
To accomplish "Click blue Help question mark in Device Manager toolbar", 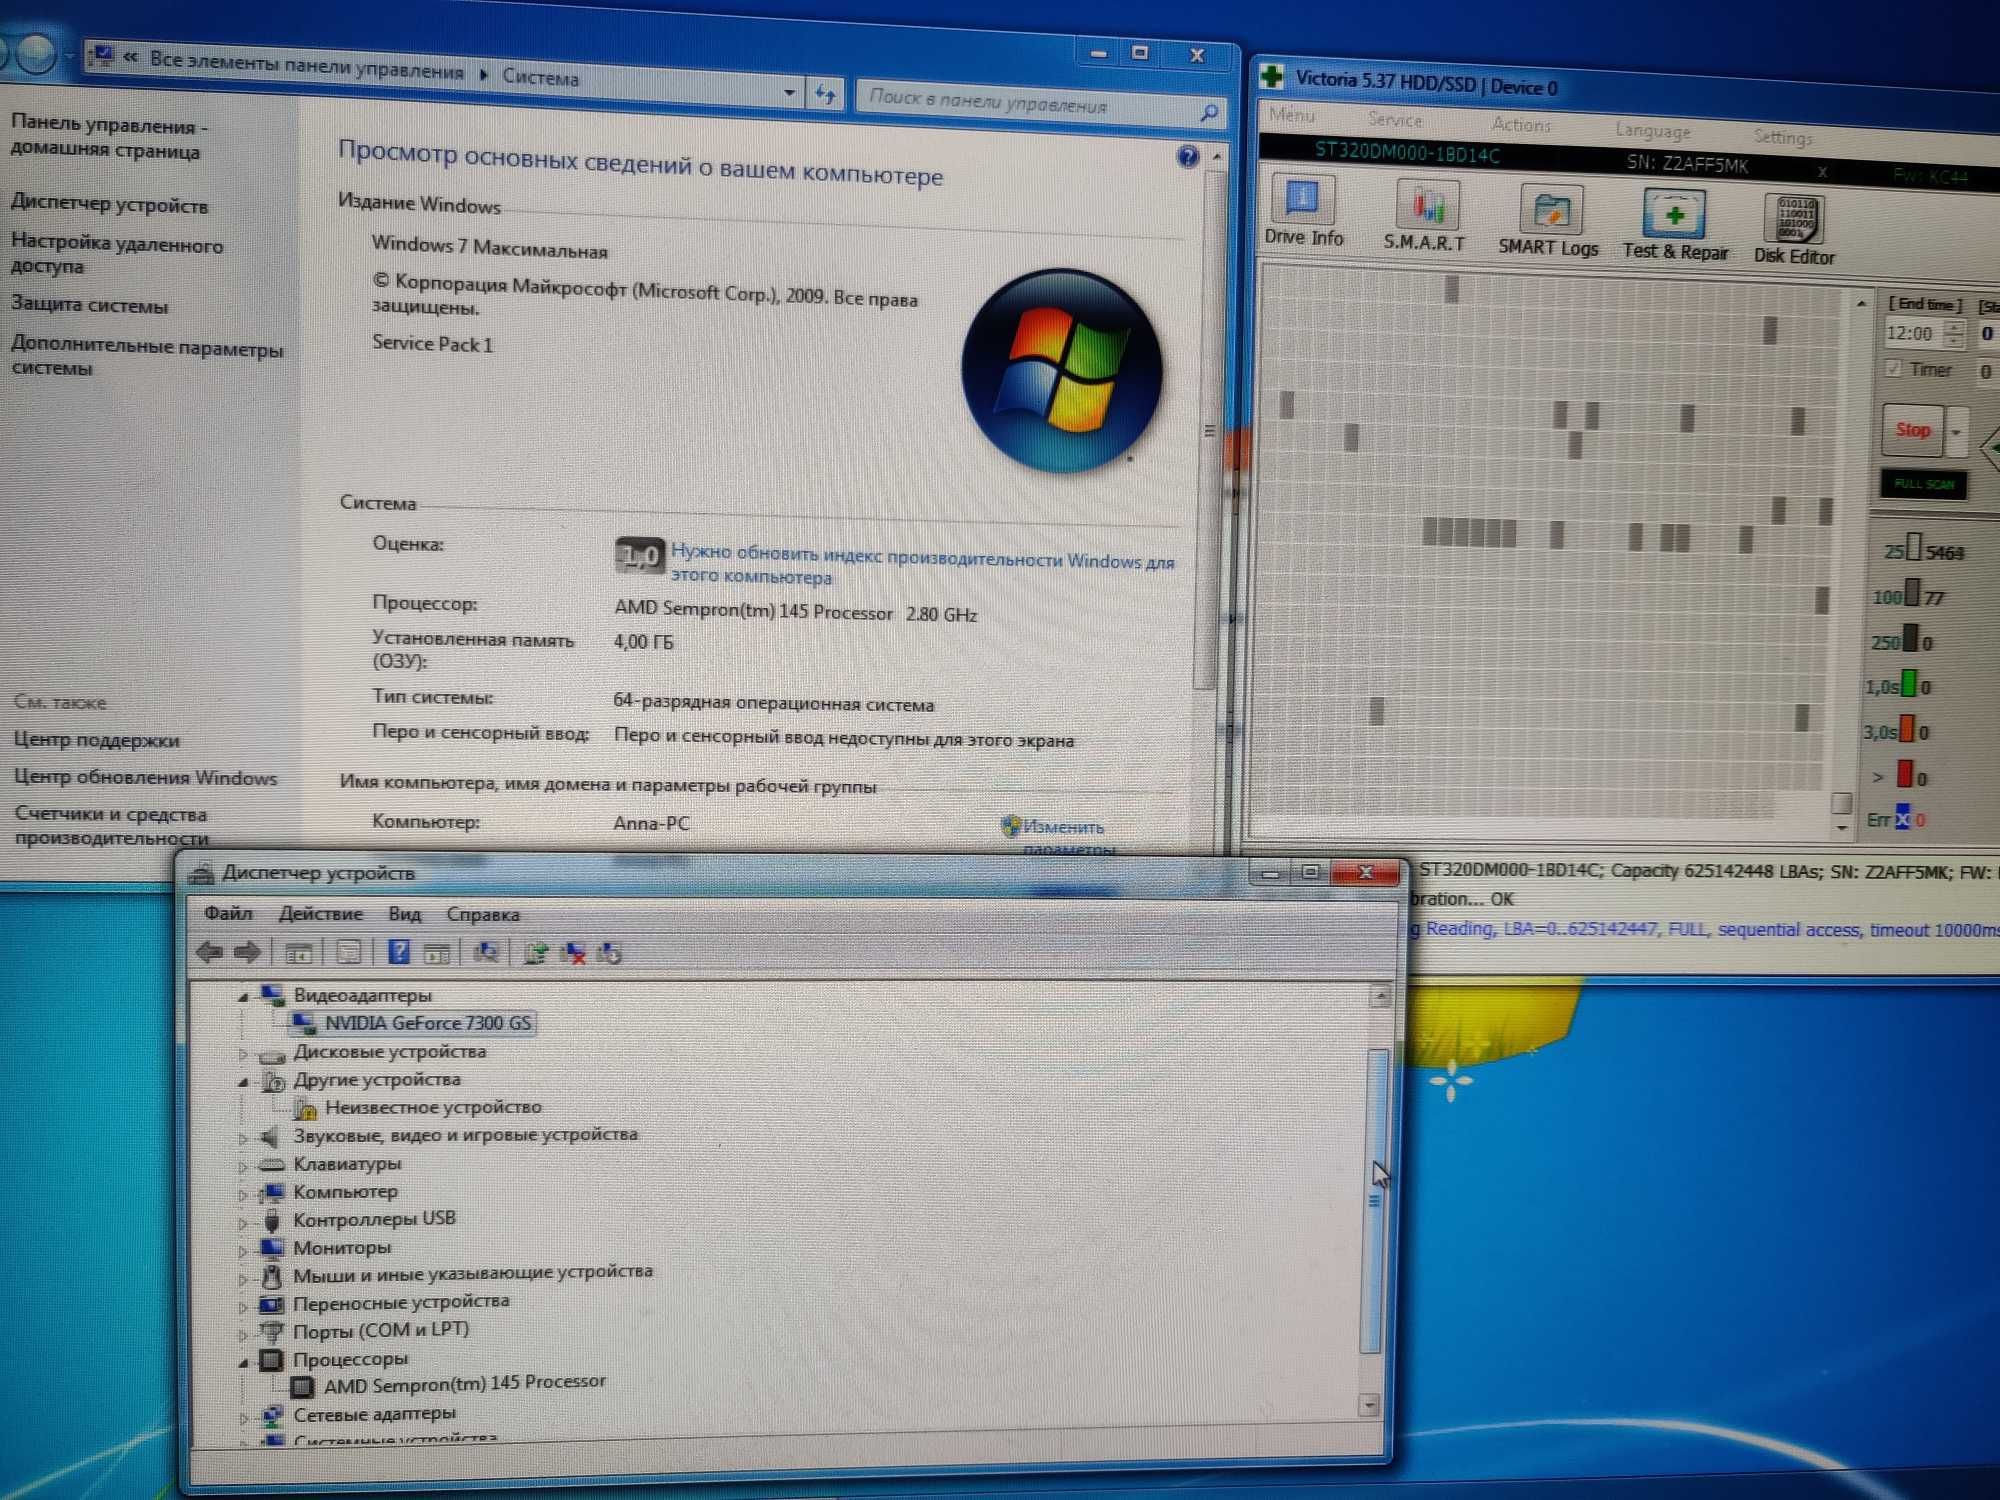I will (398, 952).
